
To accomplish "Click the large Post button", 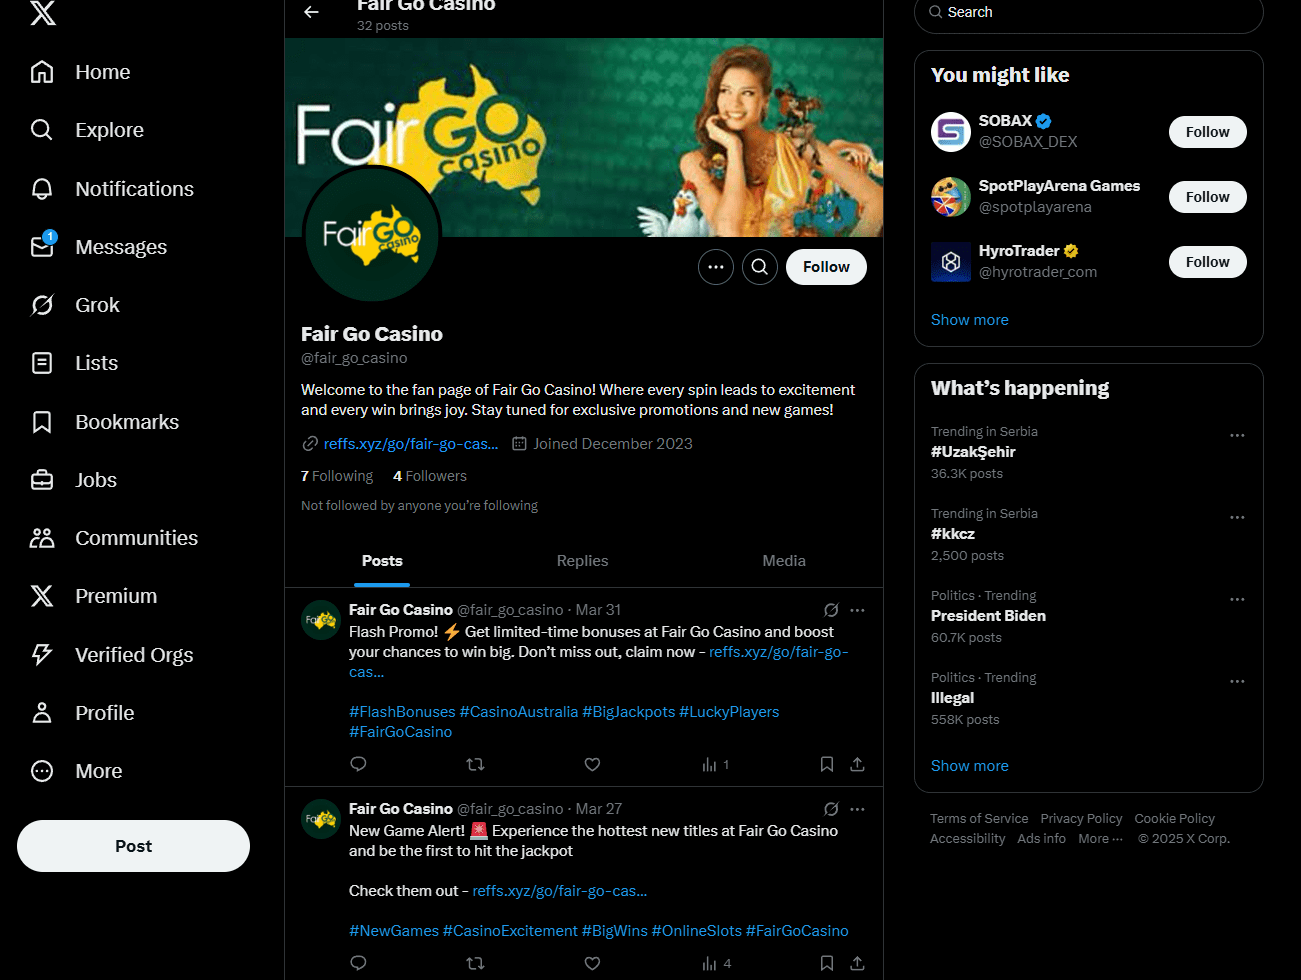I will tap(133, 846).
